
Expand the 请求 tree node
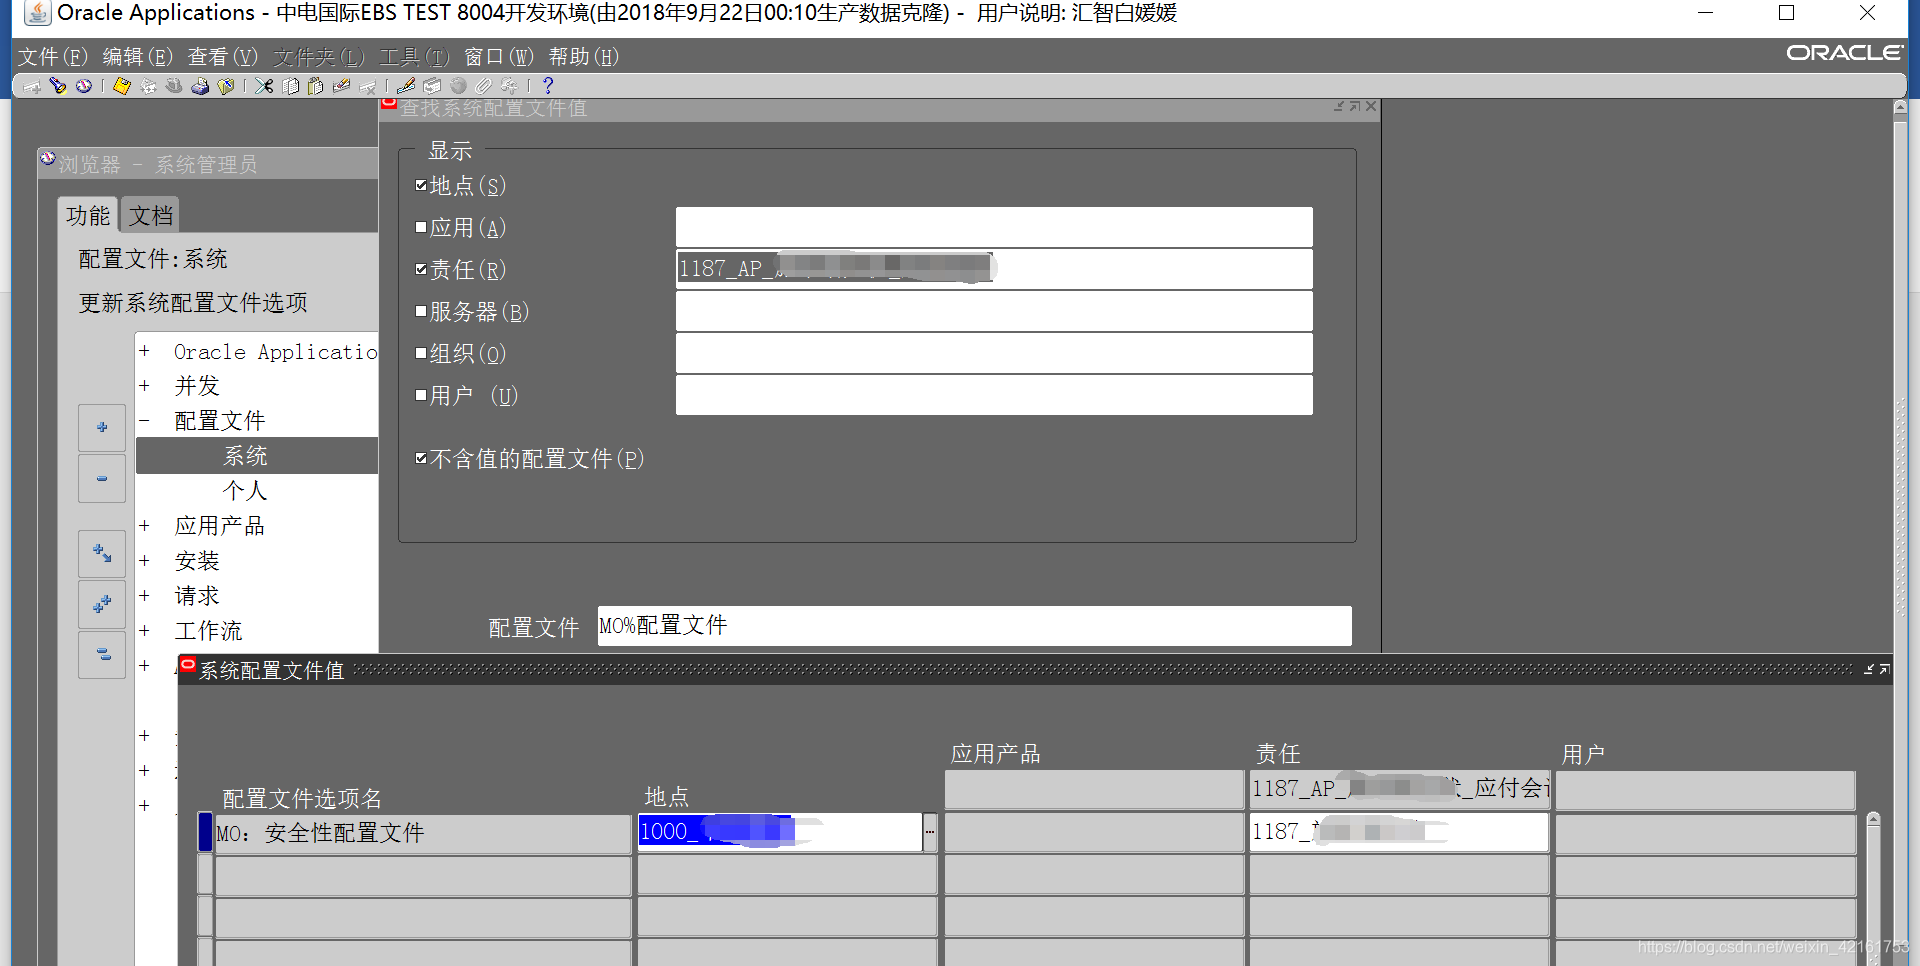tap(145, 596)
